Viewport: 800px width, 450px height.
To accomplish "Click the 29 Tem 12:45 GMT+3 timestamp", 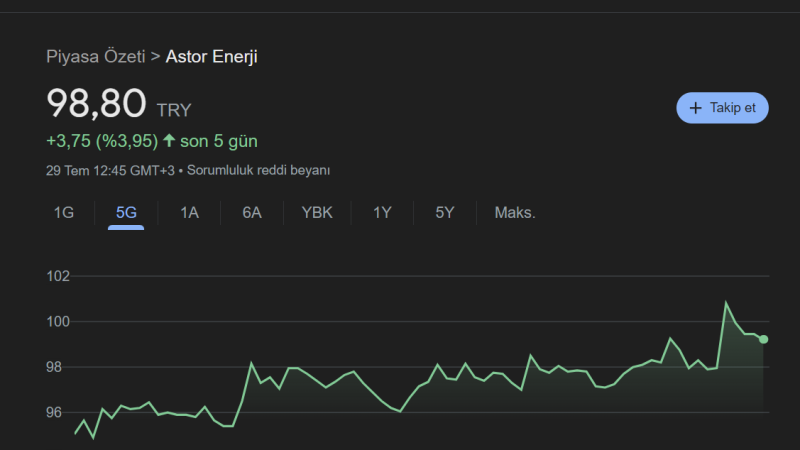I will pos(110,170).
